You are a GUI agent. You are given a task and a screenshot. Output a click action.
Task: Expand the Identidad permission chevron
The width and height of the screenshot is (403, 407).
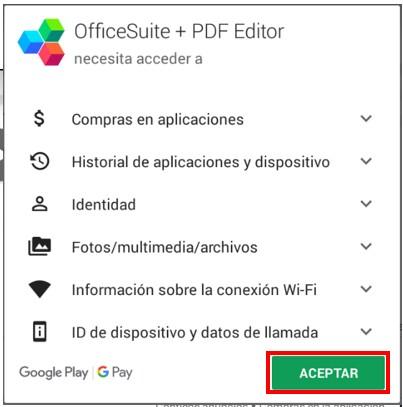(x=366, y=204)
